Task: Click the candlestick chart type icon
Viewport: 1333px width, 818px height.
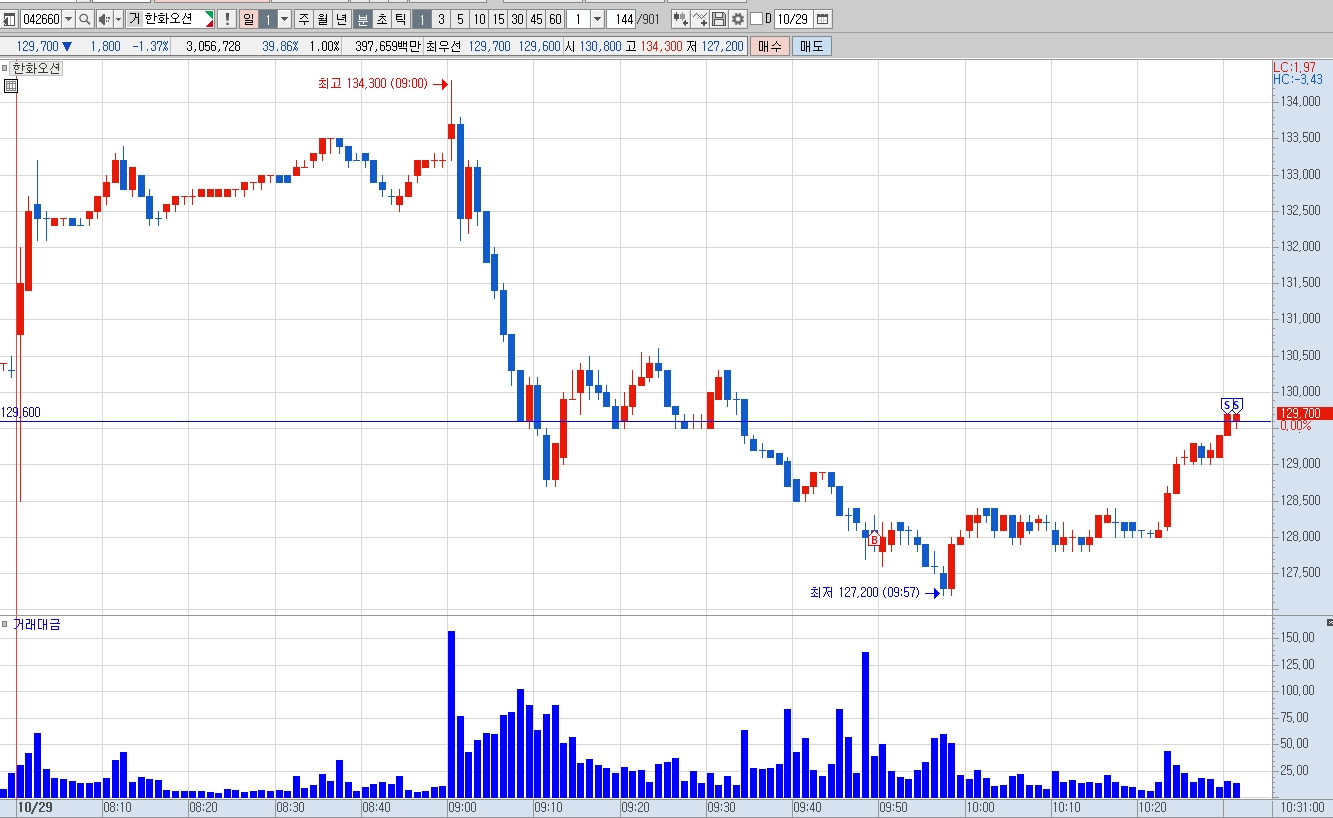Action: pyautogui.click(x=680, y=19)
